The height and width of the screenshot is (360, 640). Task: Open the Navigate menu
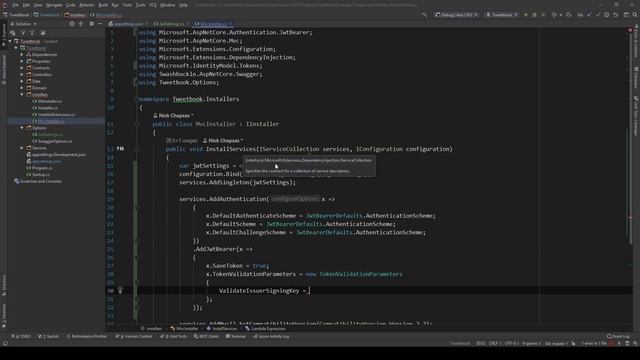coord(54,5)
